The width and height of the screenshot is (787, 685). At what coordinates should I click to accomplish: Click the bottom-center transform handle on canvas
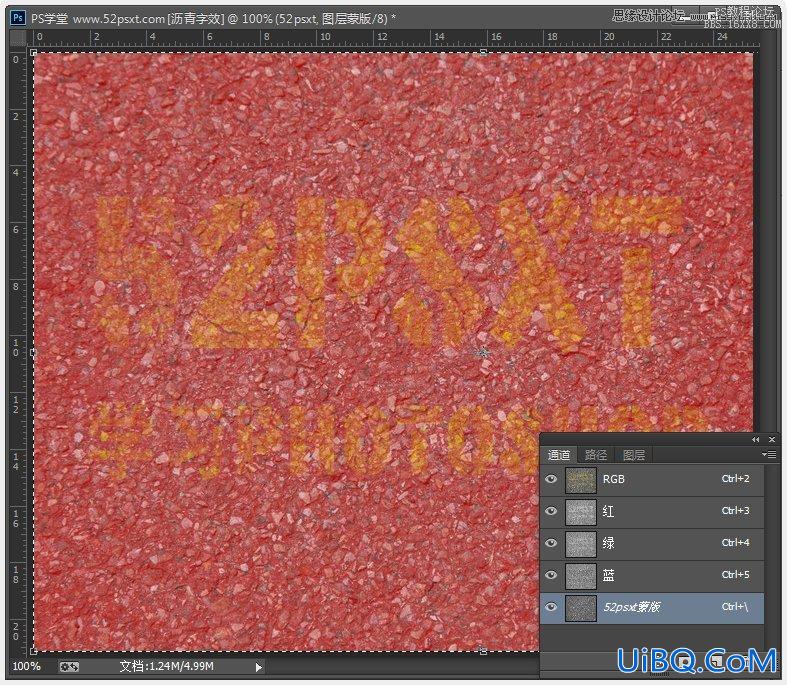(483, 651)
